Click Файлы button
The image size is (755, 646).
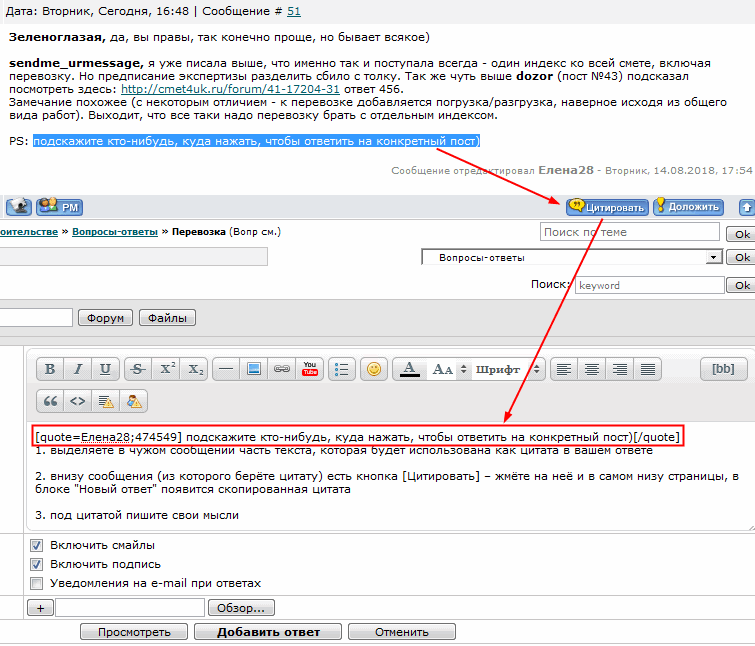(x=167, y=318)
